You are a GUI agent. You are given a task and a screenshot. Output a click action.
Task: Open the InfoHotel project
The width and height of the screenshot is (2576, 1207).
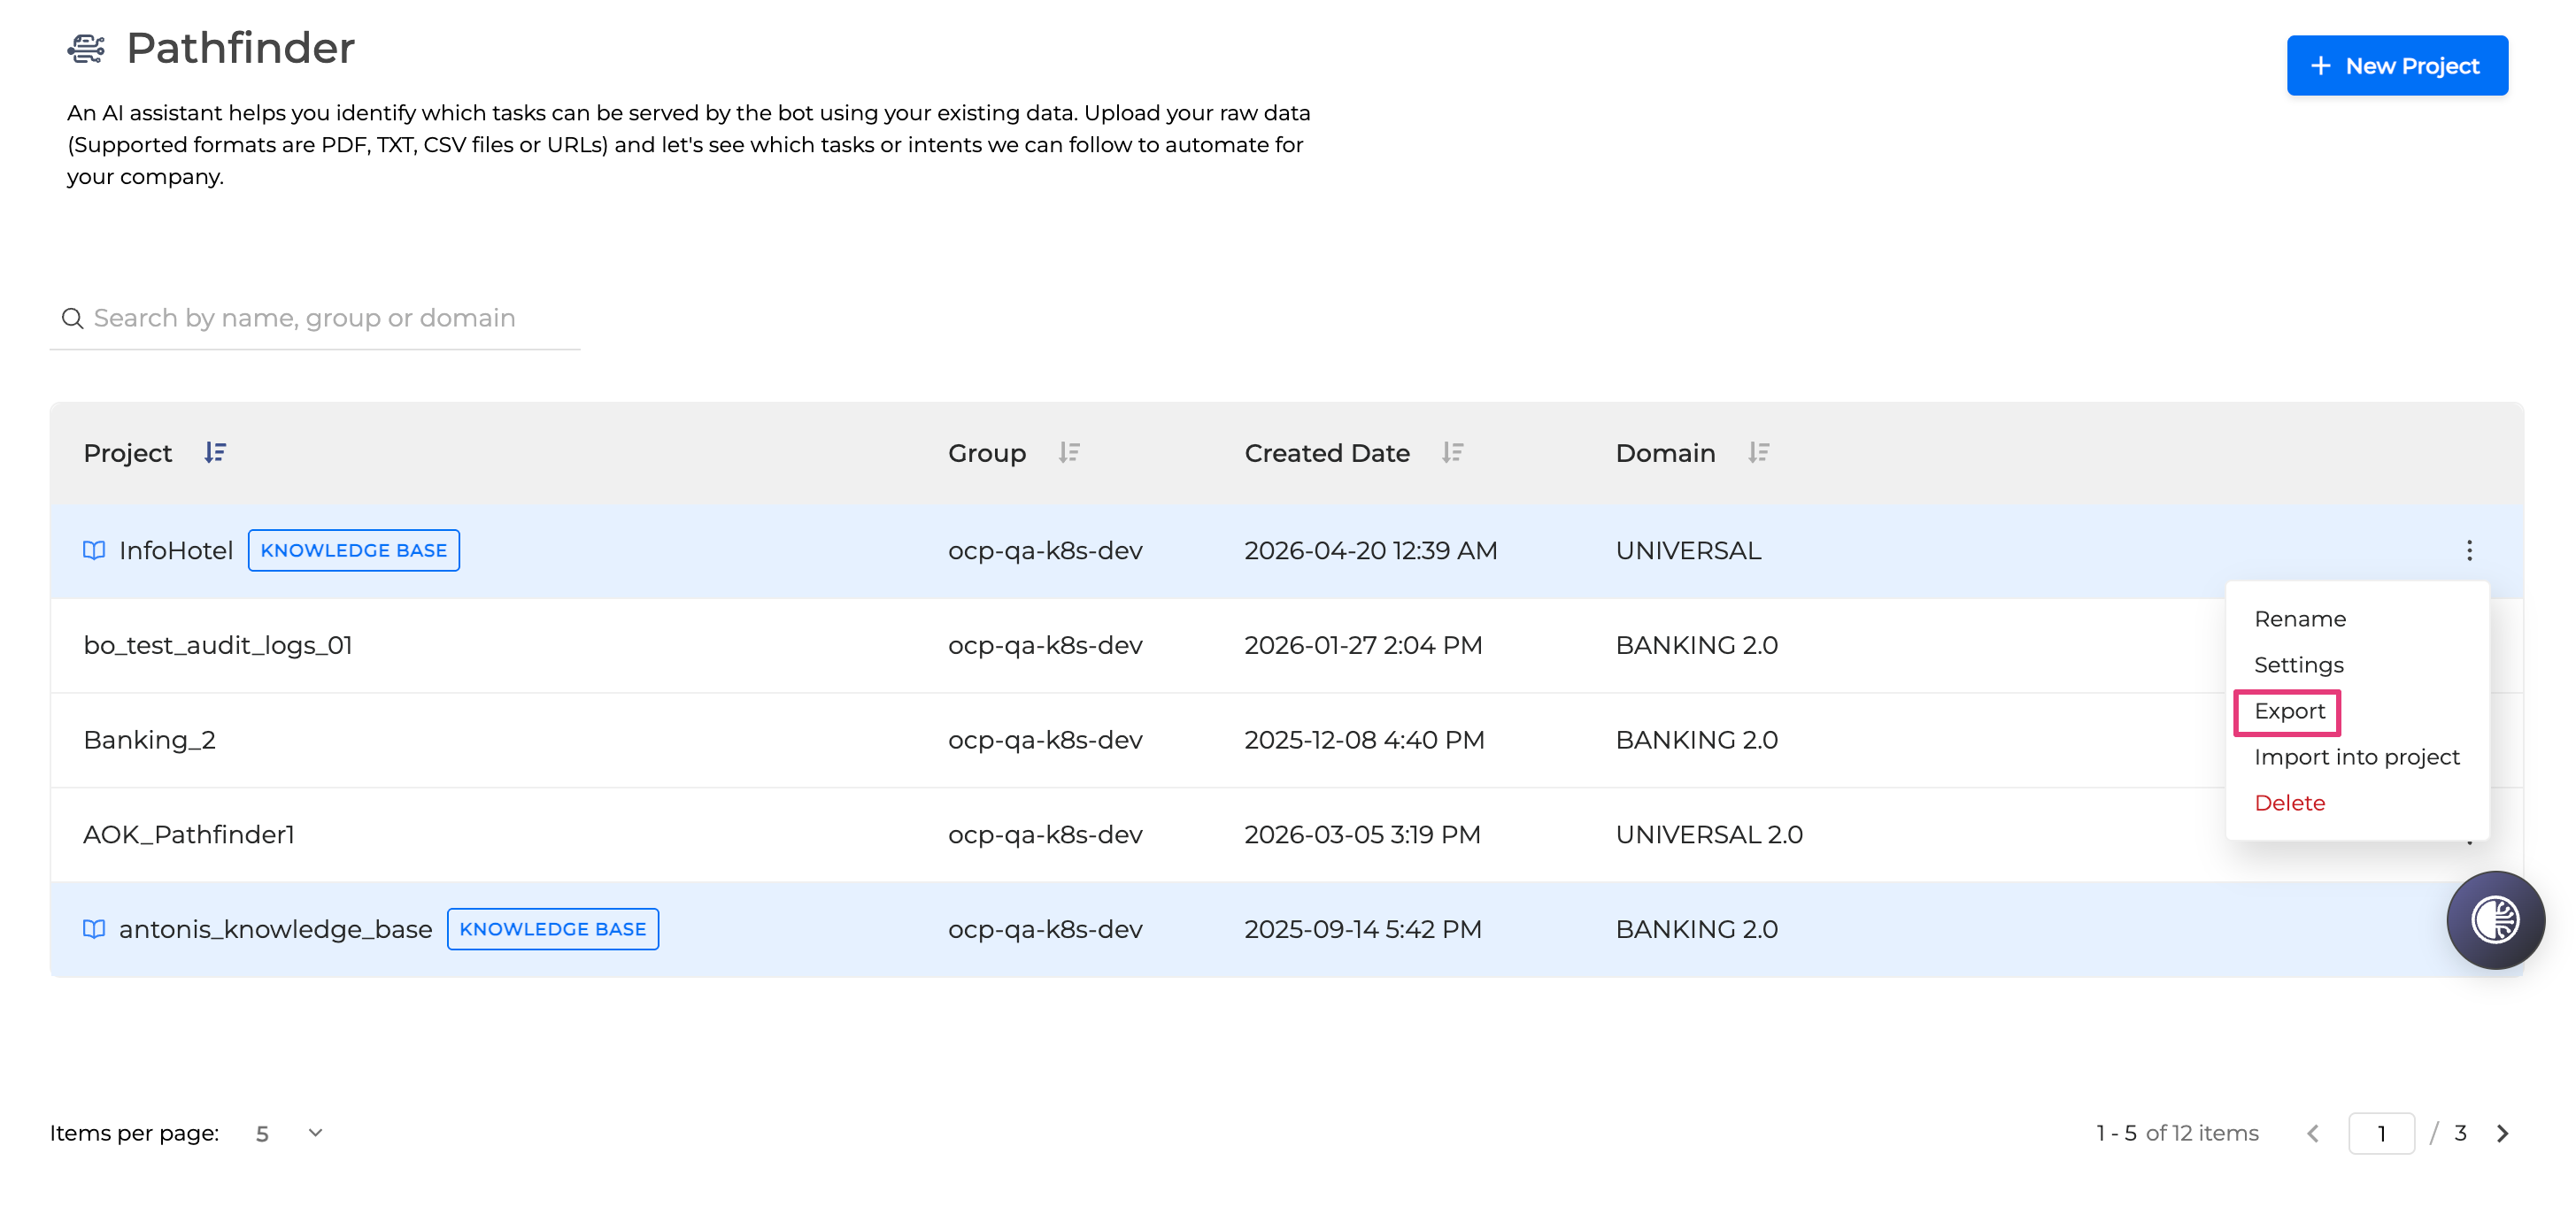tap(176, 551)
